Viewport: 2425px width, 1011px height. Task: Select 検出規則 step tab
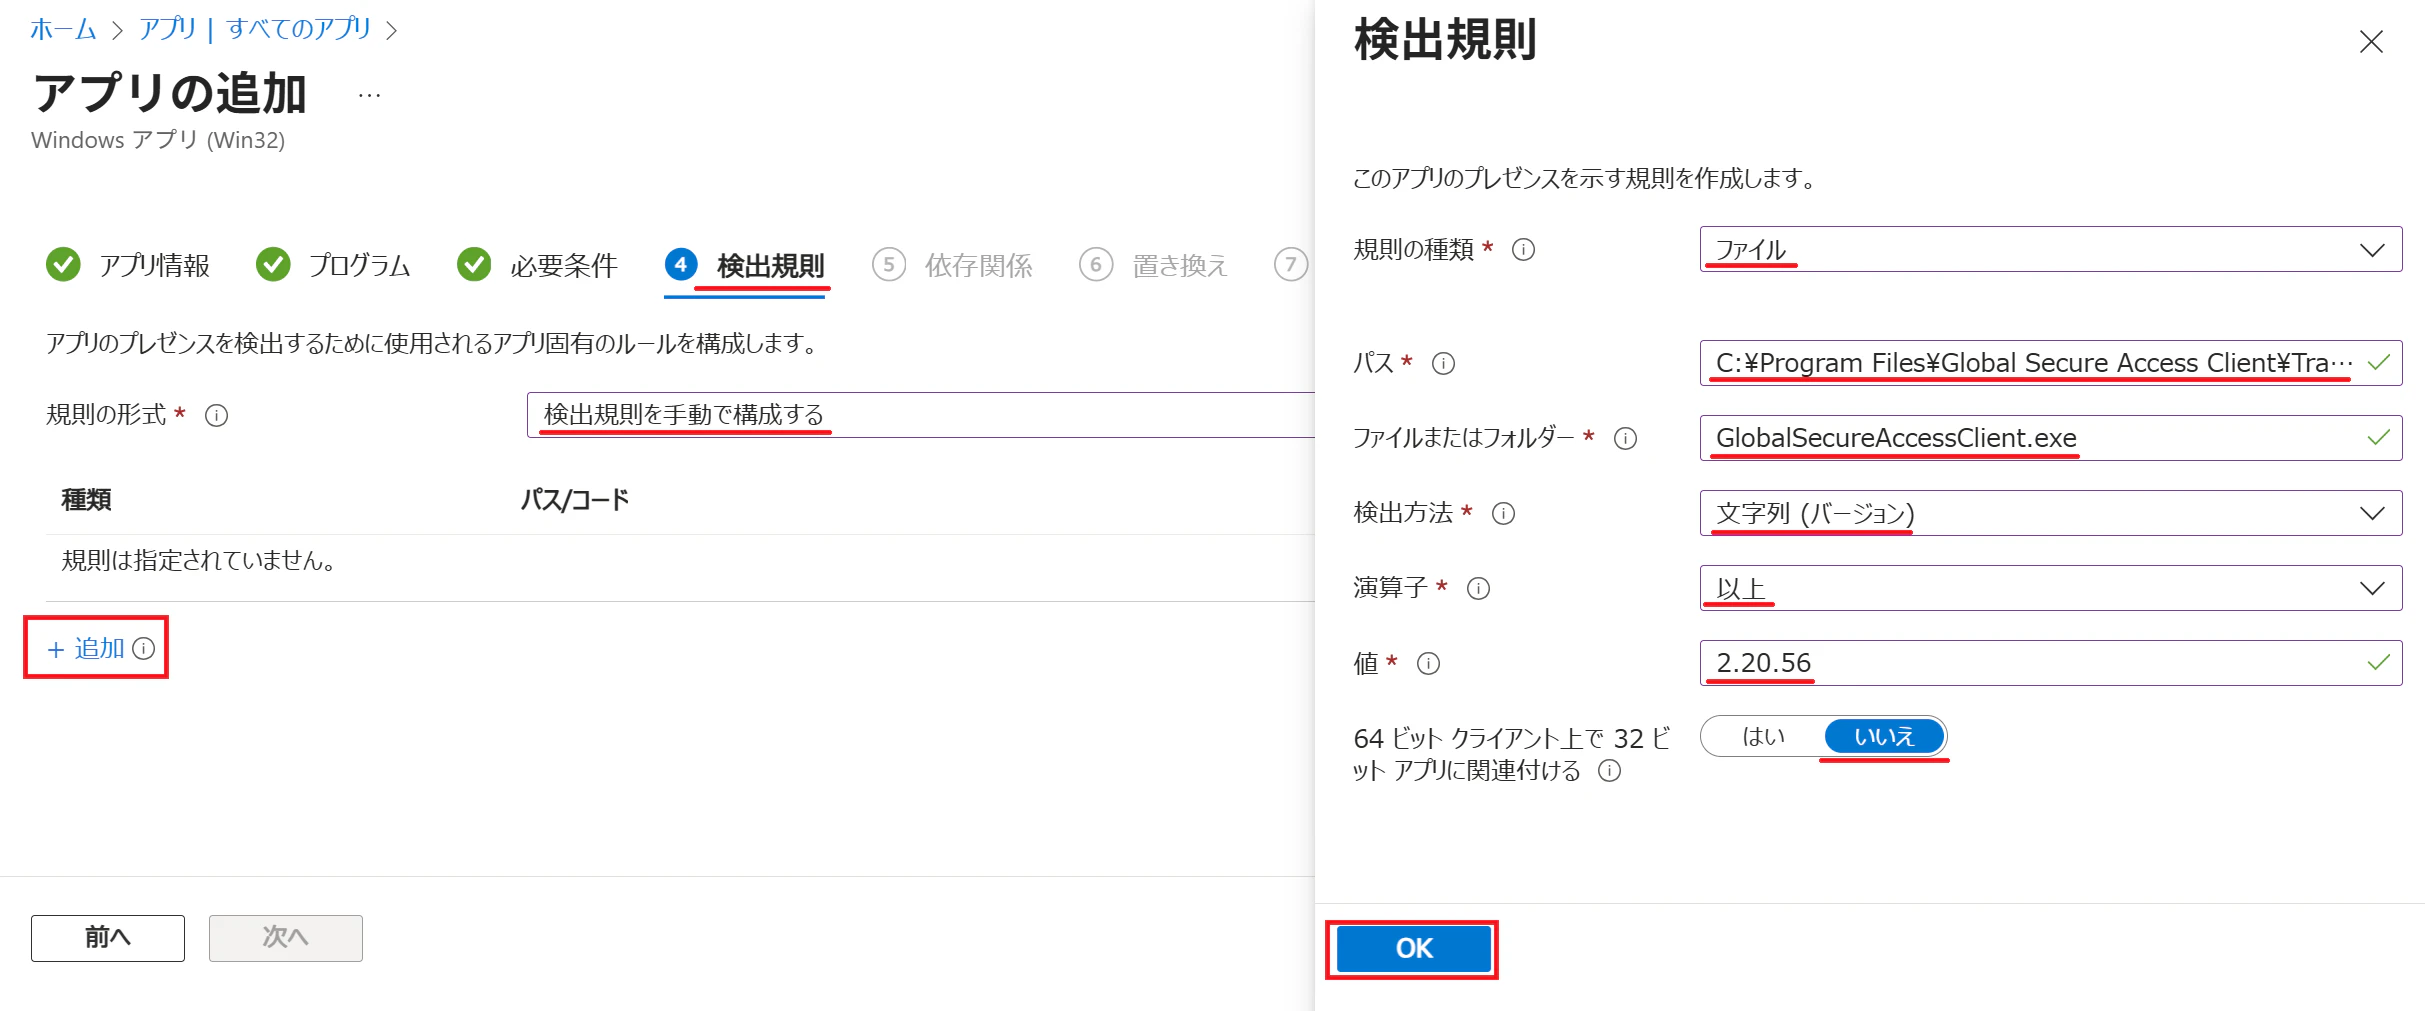[x=745, y=265]
